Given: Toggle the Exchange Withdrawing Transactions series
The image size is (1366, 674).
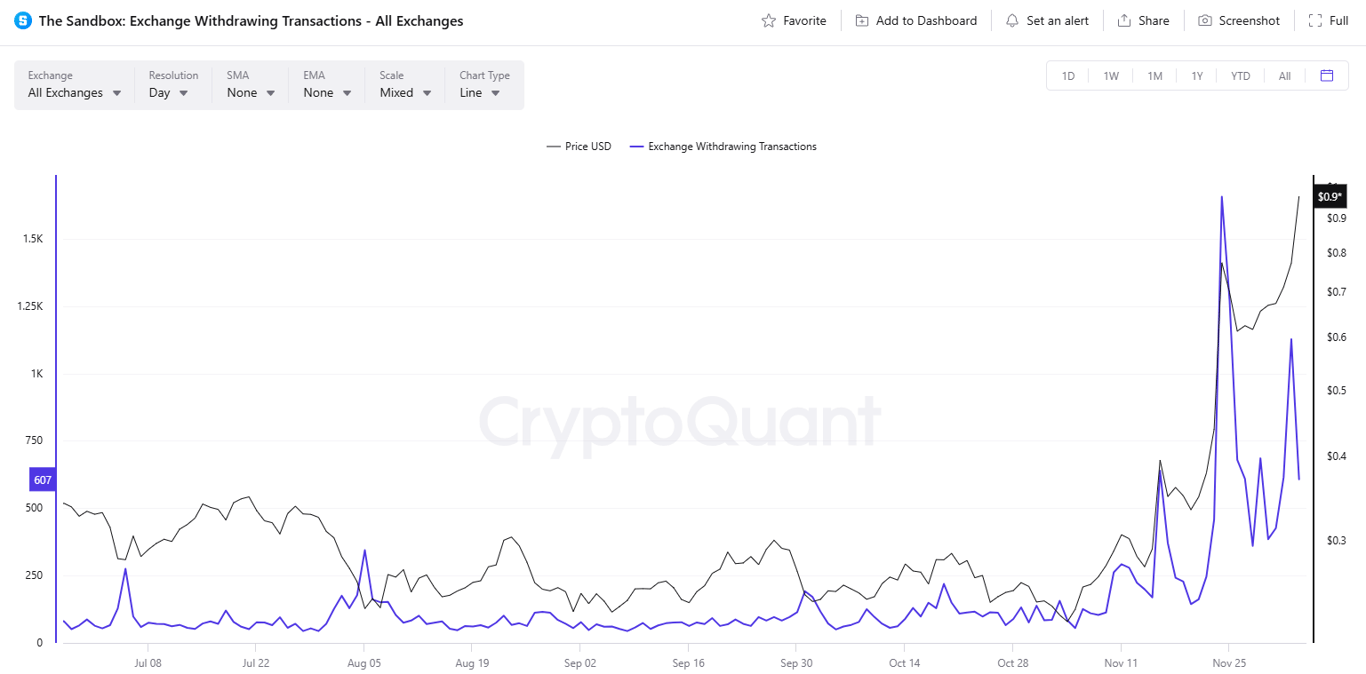Looking at the screenshot, I should 723,146.
